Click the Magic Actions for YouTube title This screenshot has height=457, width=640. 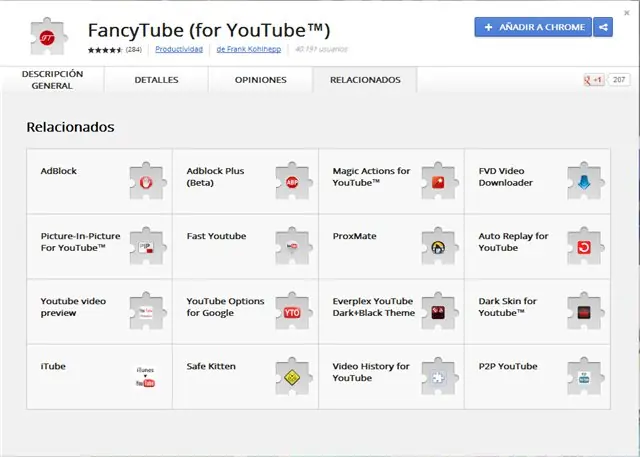point(371,177)
